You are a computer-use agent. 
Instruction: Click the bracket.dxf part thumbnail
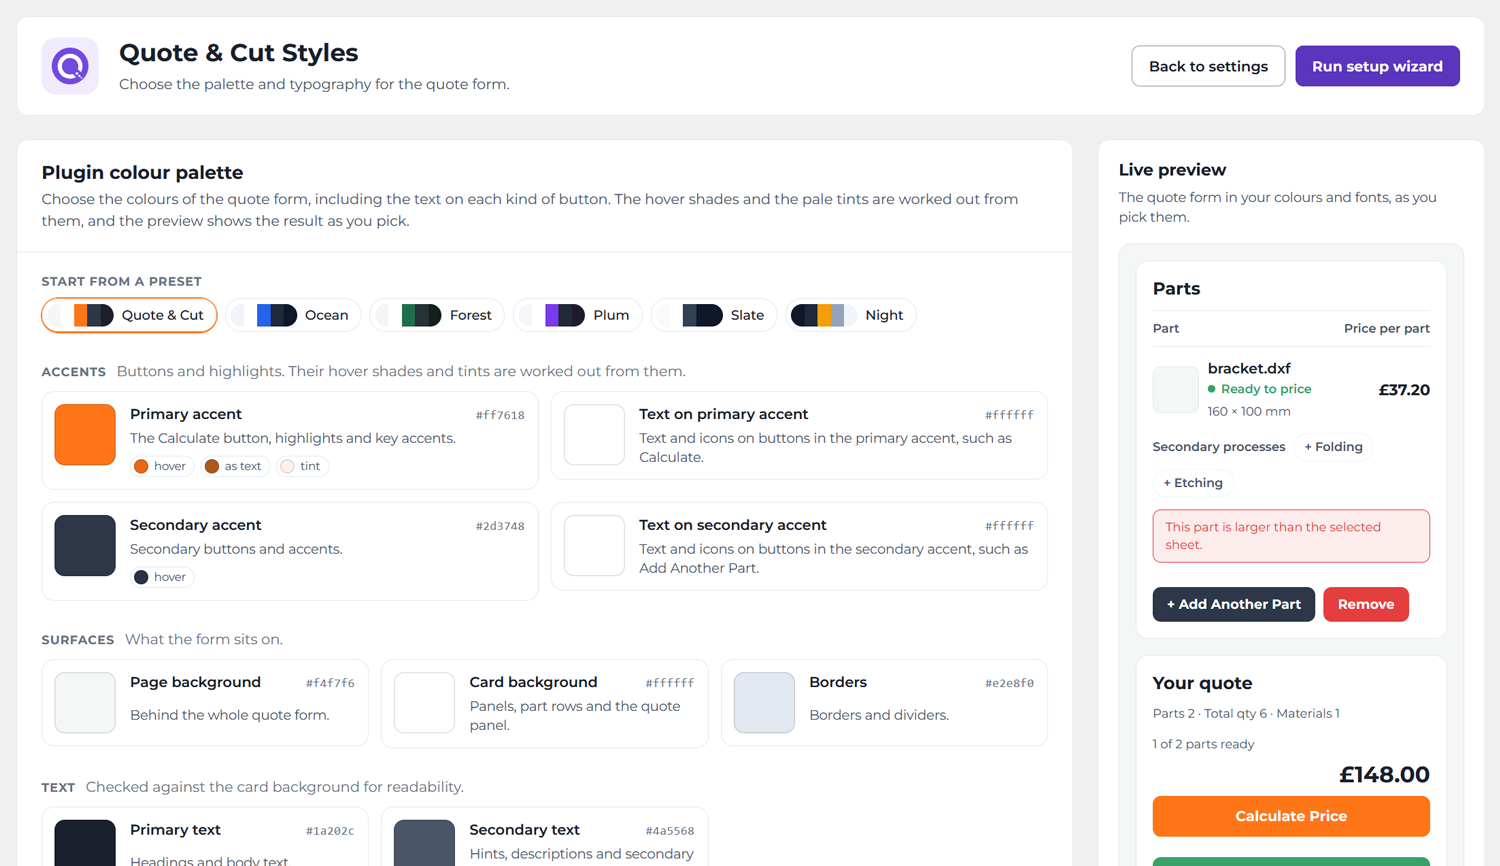(1175, 389)
